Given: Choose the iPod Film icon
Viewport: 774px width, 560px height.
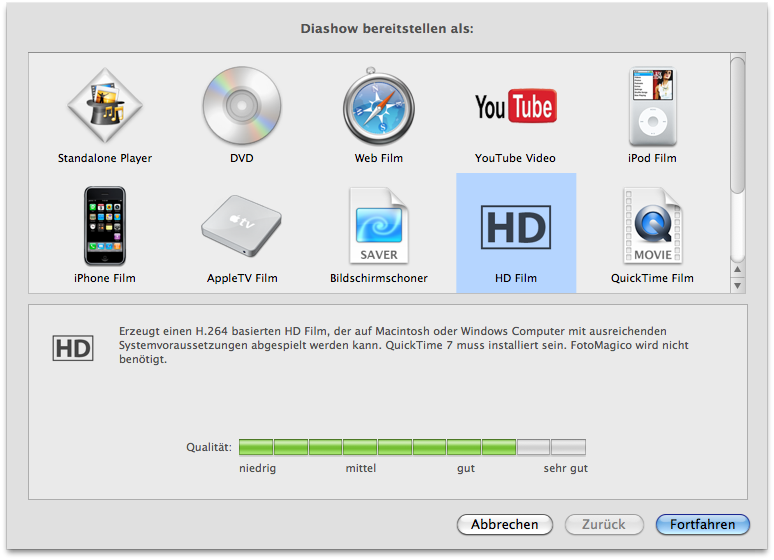Looking at the screenshot, I should click(652, 108).
